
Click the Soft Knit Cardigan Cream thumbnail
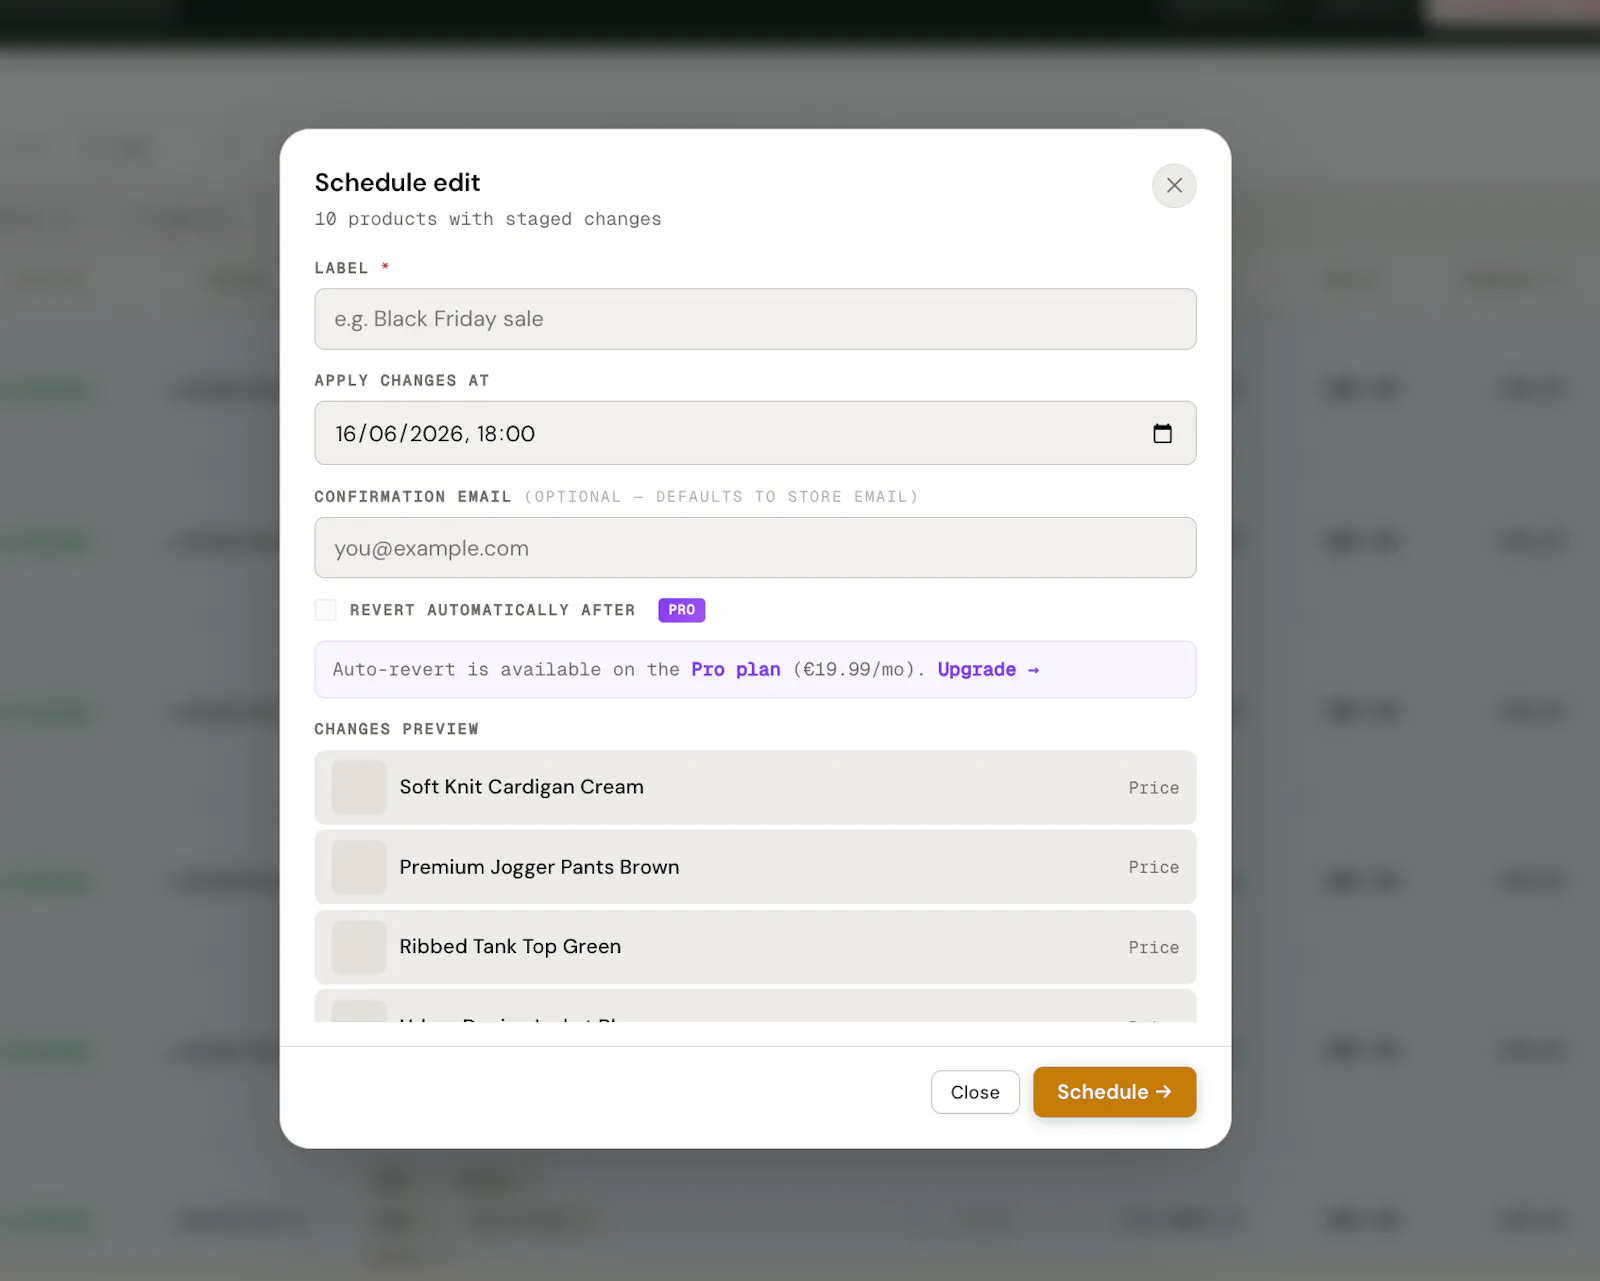click(x=358, y=787)
